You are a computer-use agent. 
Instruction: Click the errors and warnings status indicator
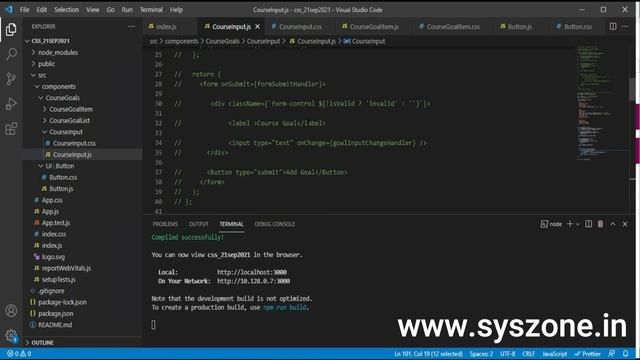point(19,353)
